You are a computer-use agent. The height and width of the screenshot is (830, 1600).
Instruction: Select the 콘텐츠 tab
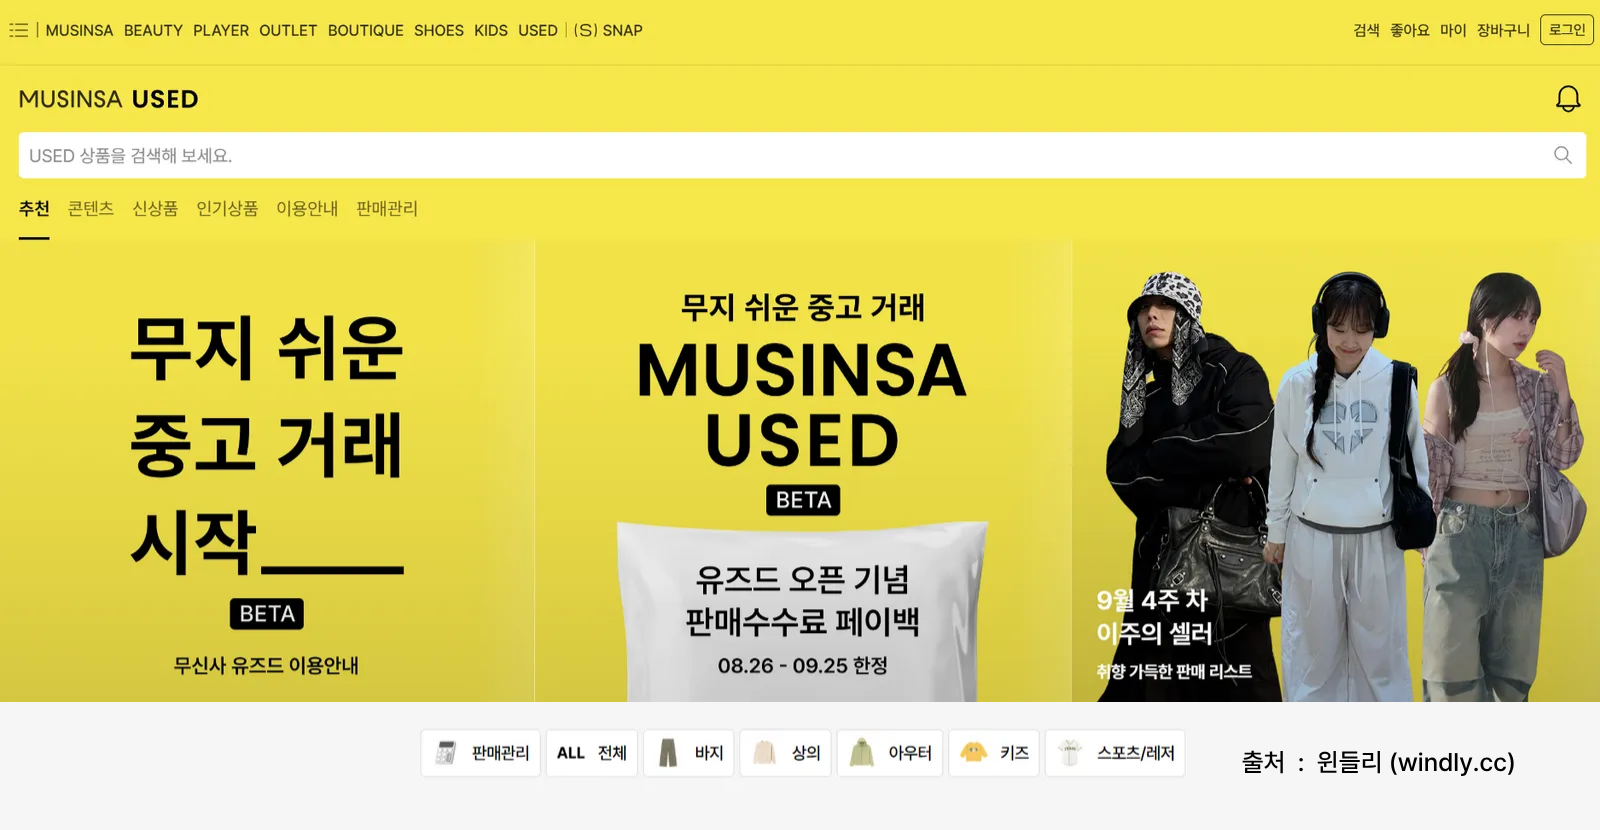(91, 209)
